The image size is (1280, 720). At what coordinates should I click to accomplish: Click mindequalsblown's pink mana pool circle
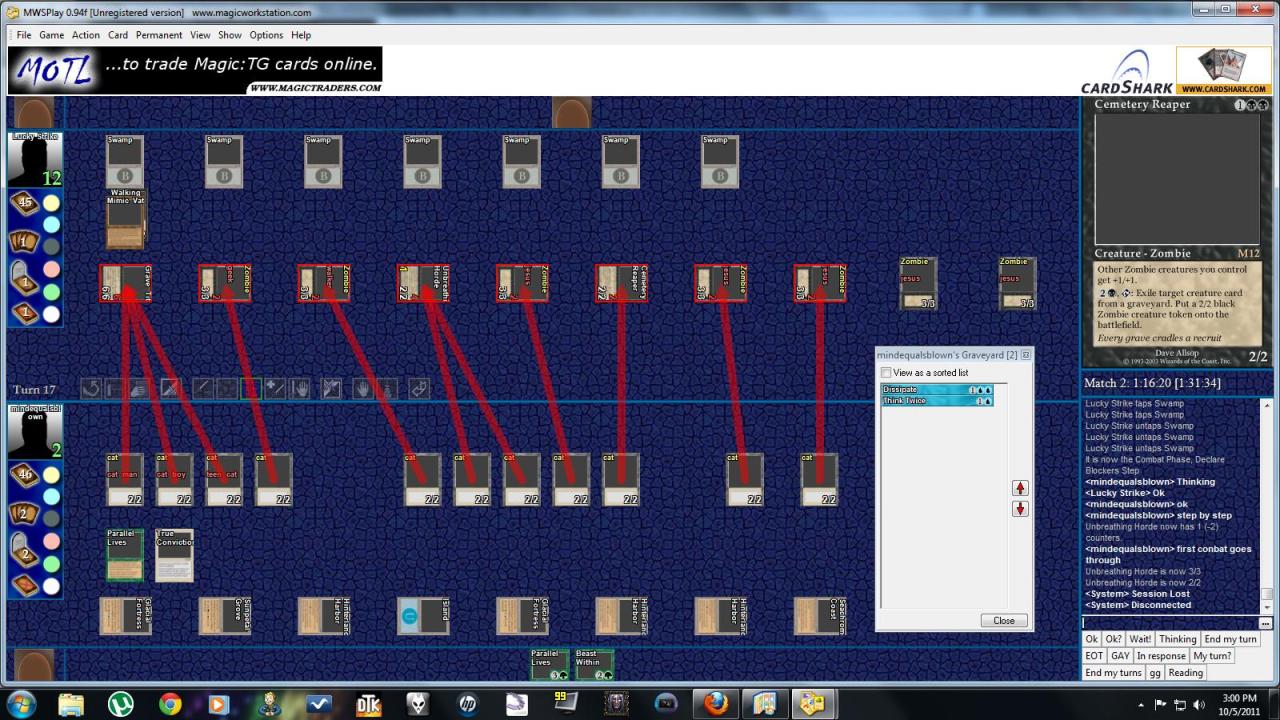(51, 541)
